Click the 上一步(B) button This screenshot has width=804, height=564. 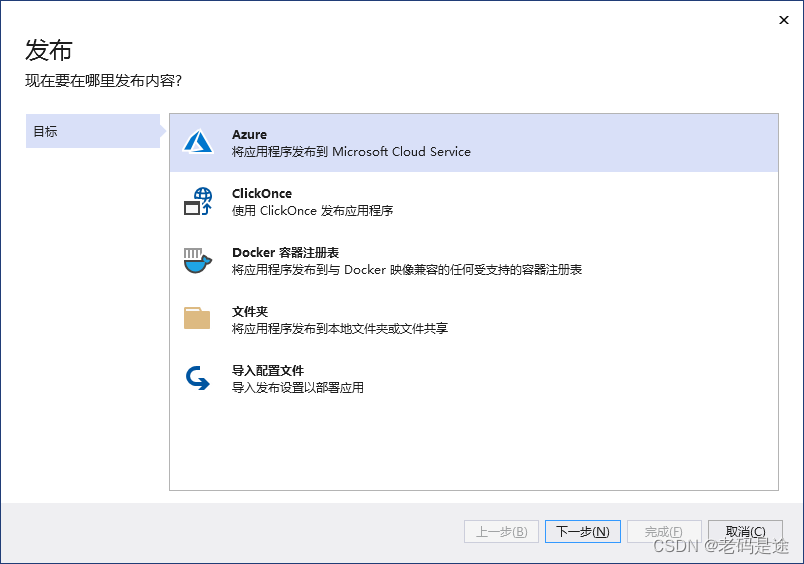tap(502, 532)
